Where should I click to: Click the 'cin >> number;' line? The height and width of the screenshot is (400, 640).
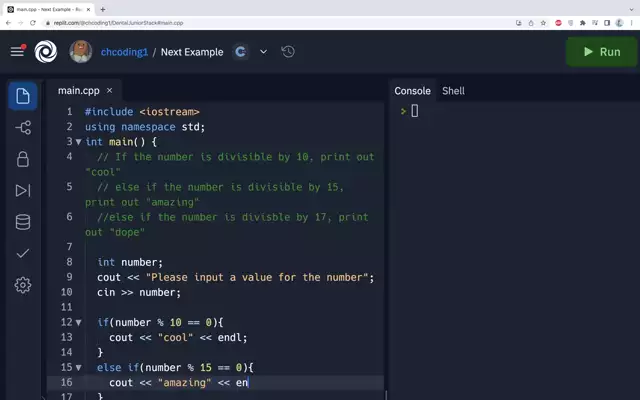pyautogui.click(x=139, y=292)
